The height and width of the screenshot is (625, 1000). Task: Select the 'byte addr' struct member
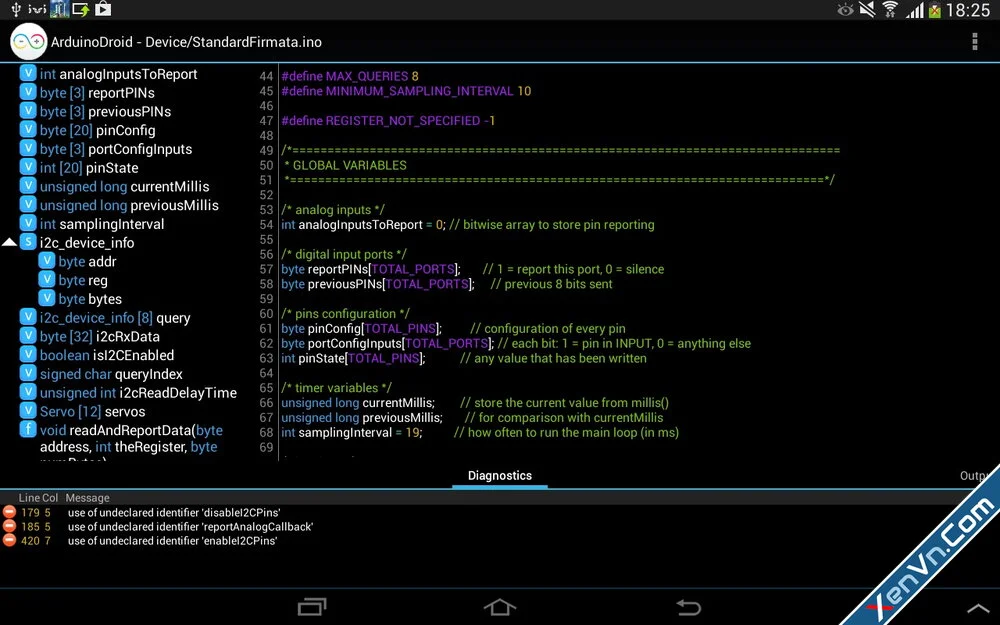(87, 262)
